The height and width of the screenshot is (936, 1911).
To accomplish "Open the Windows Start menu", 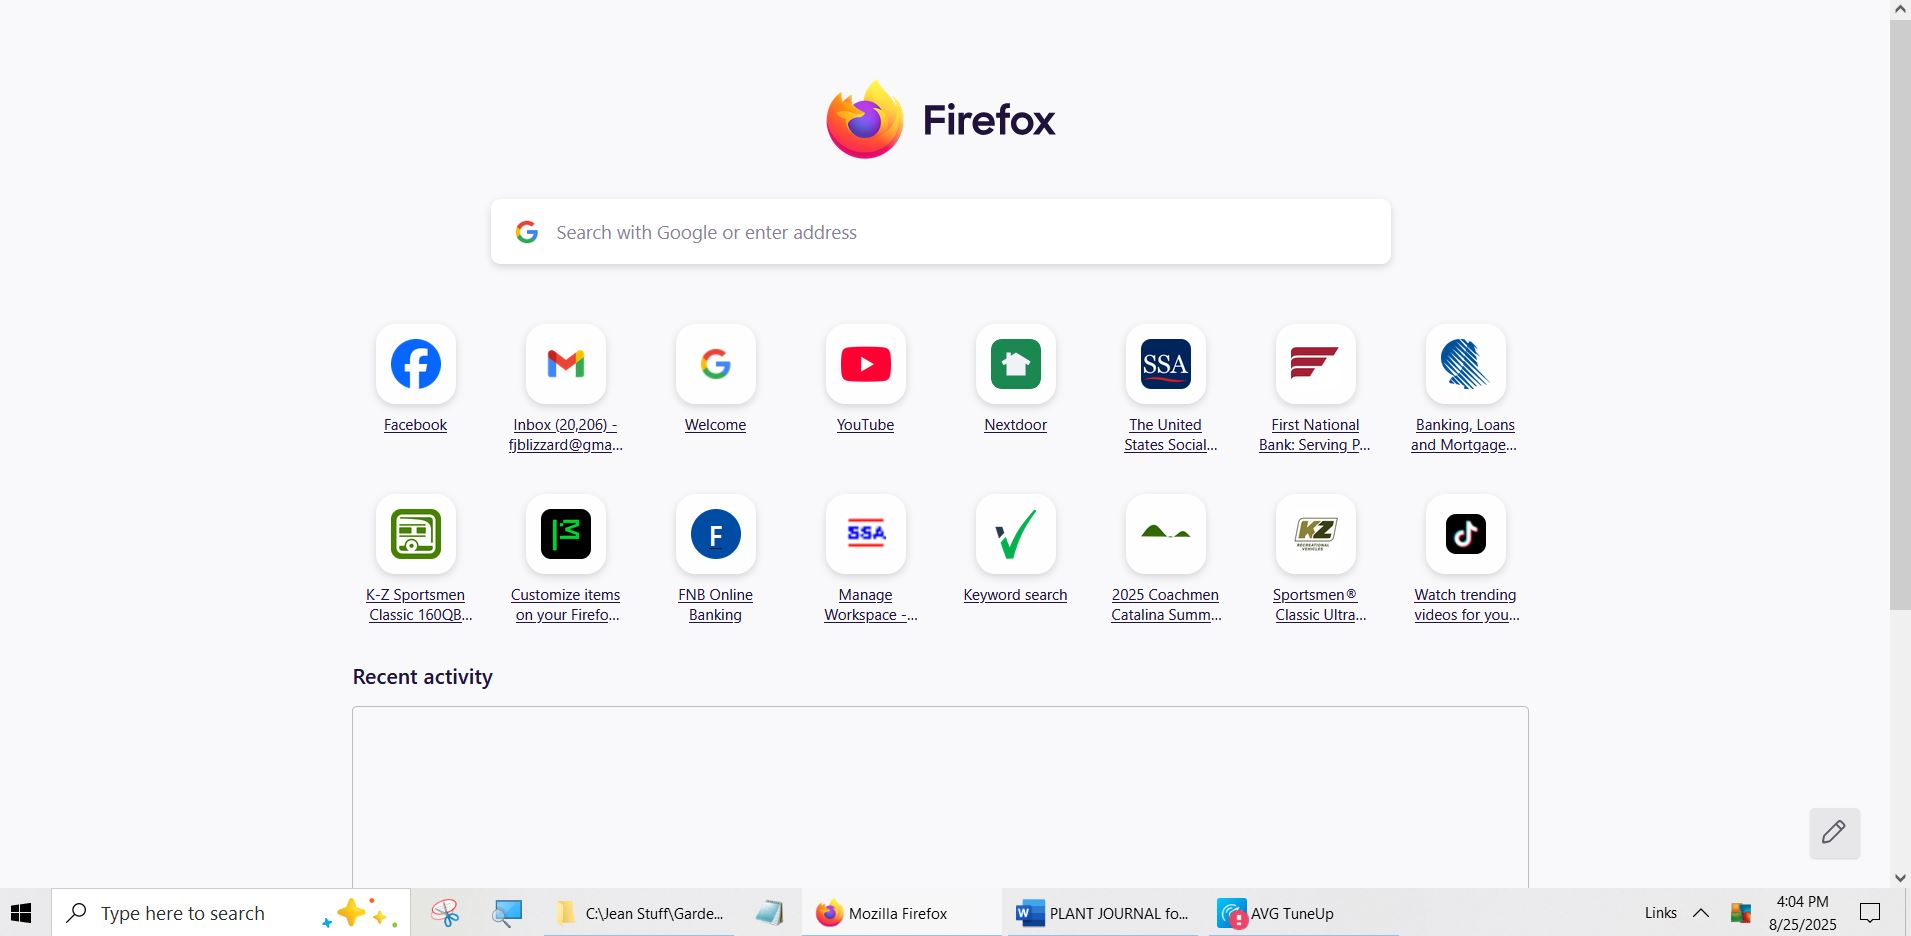I will point(21,913).
